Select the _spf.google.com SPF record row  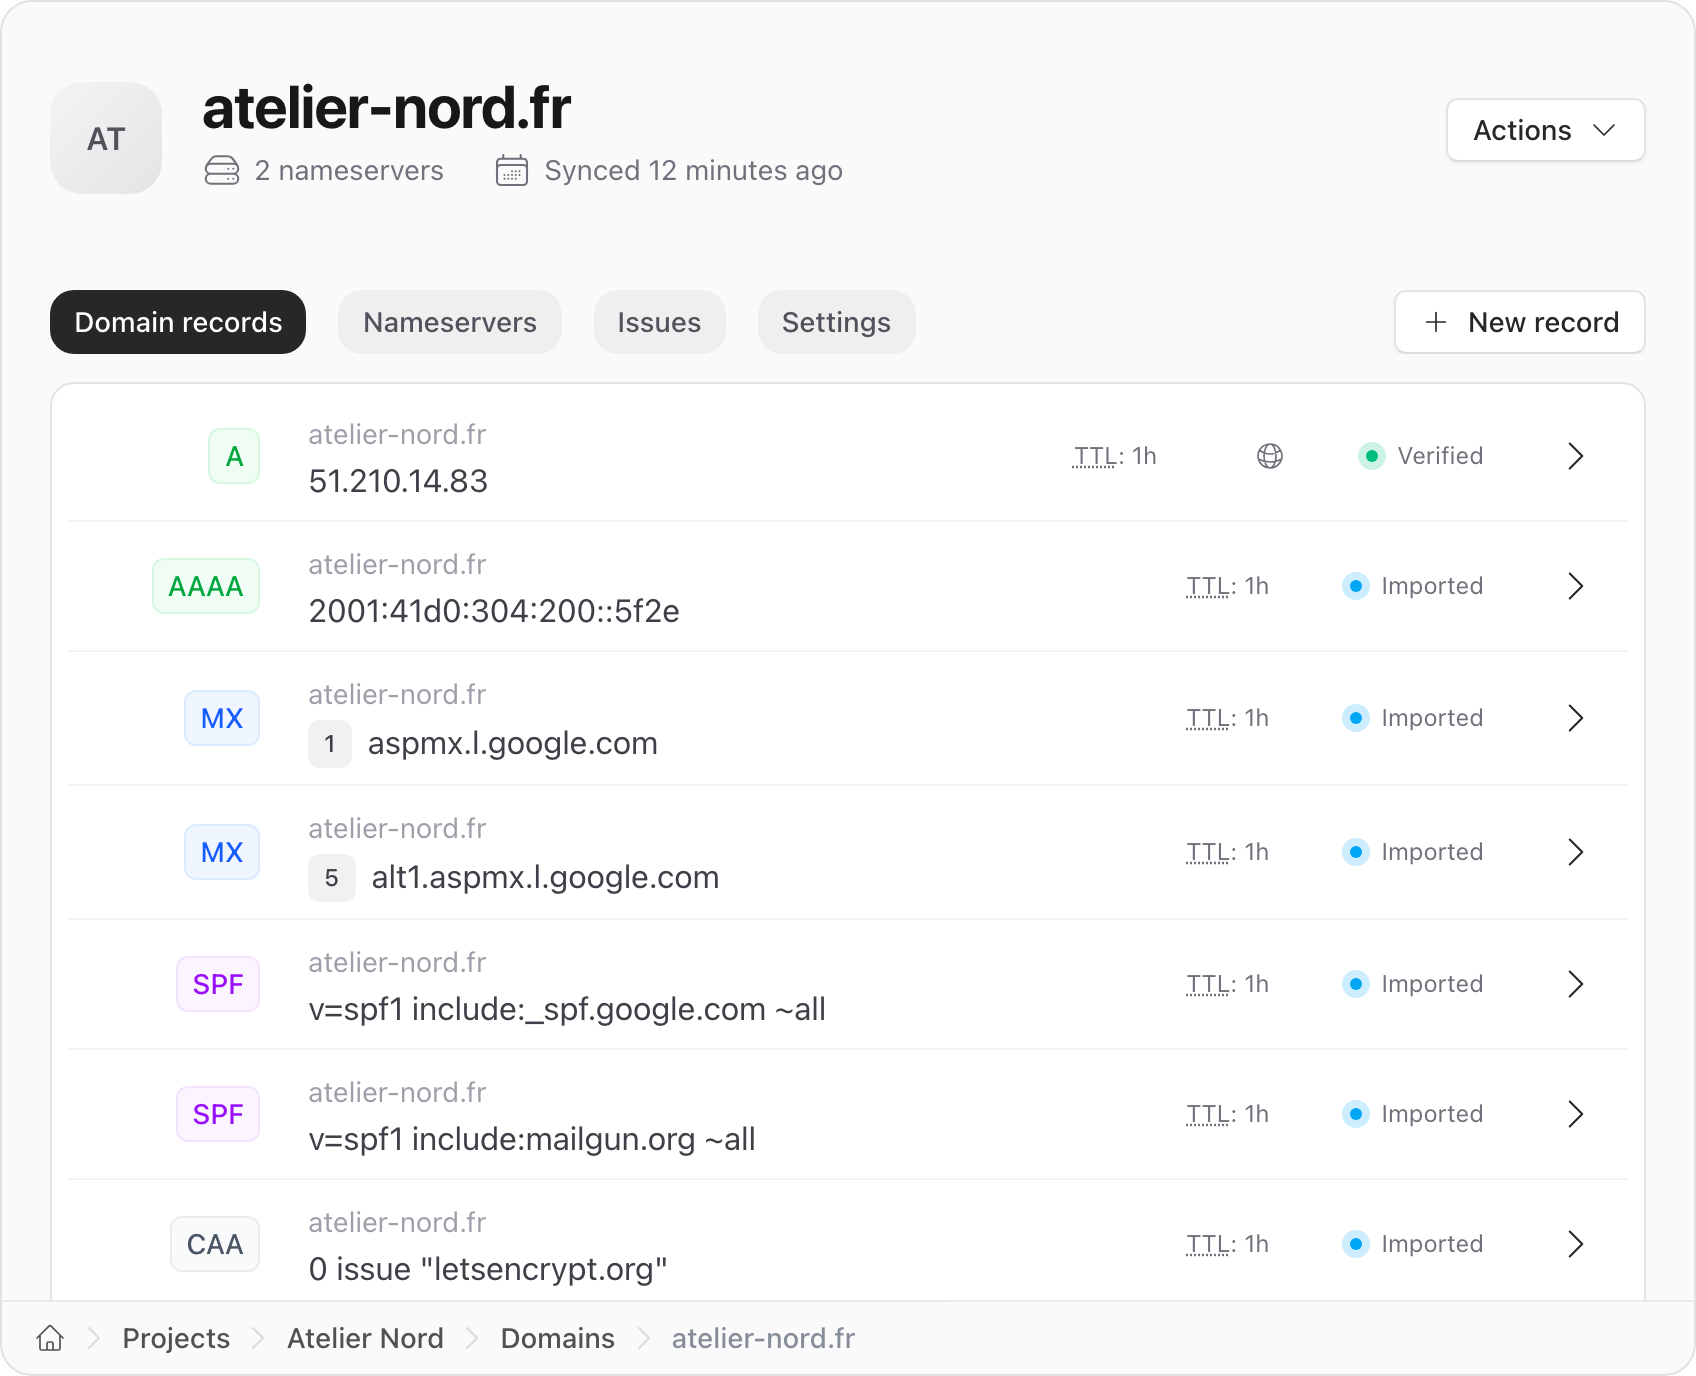click(x=848, y=984)
